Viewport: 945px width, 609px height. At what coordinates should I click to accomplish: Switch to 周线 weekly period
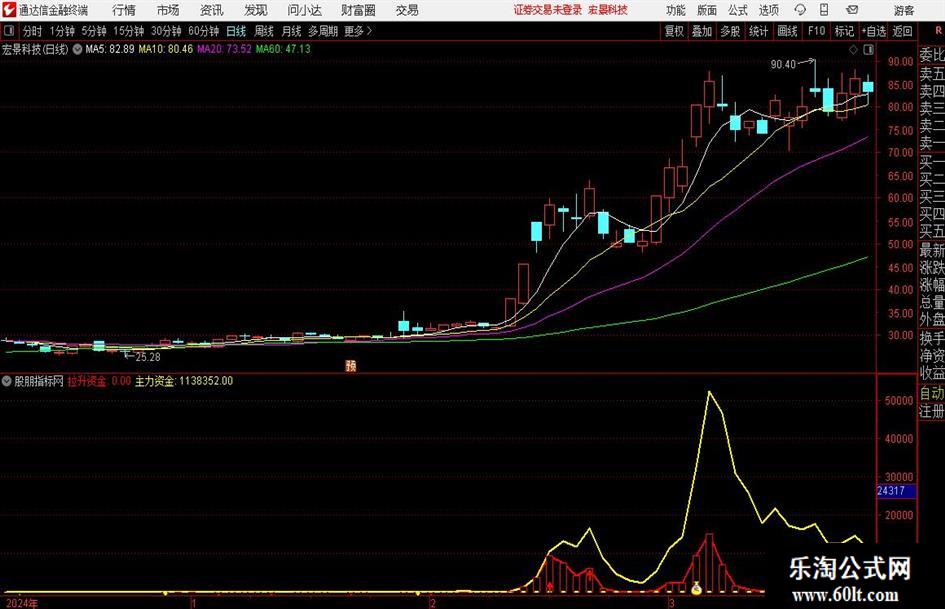[264, 31]
